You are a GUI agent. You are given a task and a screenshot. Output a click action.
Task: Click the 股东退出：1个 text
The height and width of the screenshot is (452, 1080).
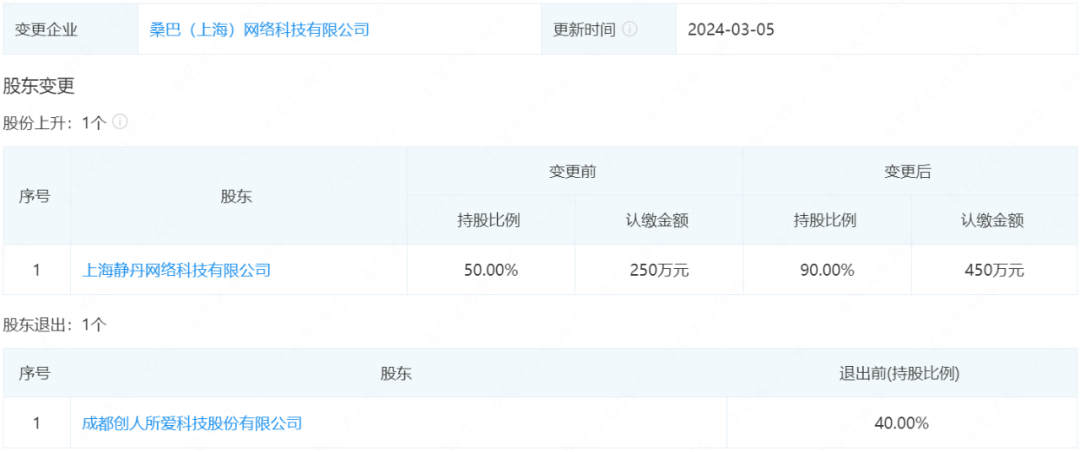pos(54,325)
